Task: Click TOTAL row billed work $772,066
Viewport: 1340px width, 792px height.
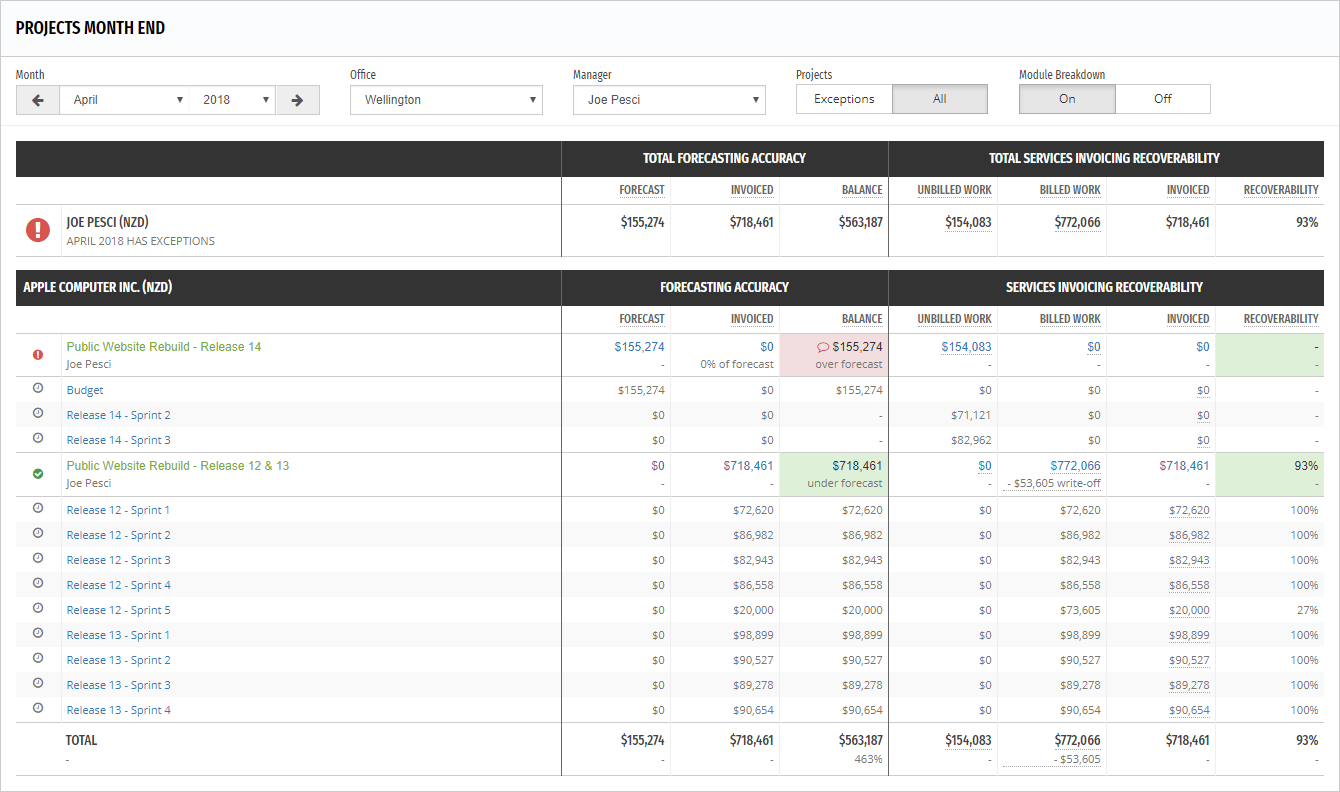Action: click(x=1077, y=741)
